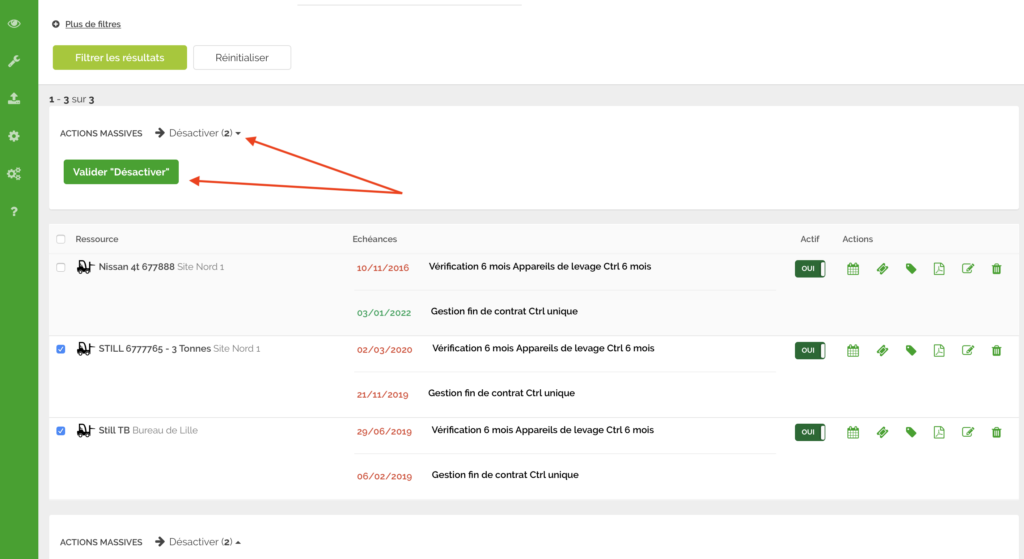Toggle the select-all checkbox beside Ressource
This screenshot has height=559, width=1024.
tap(61, 239)
